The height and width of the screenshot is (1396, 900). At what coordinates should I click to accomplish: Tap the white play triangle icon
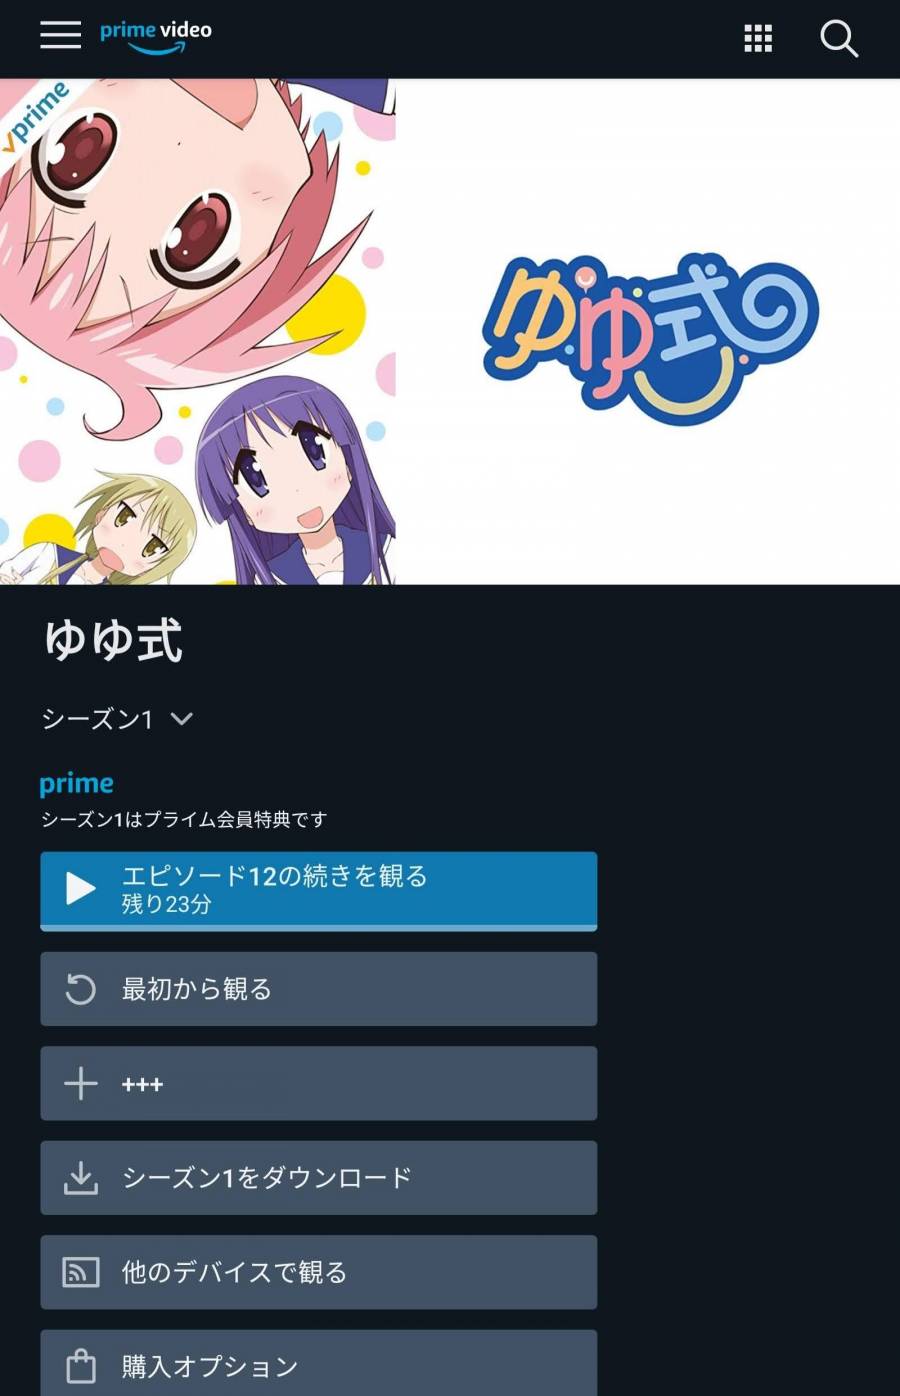click(x=80, y=888)
